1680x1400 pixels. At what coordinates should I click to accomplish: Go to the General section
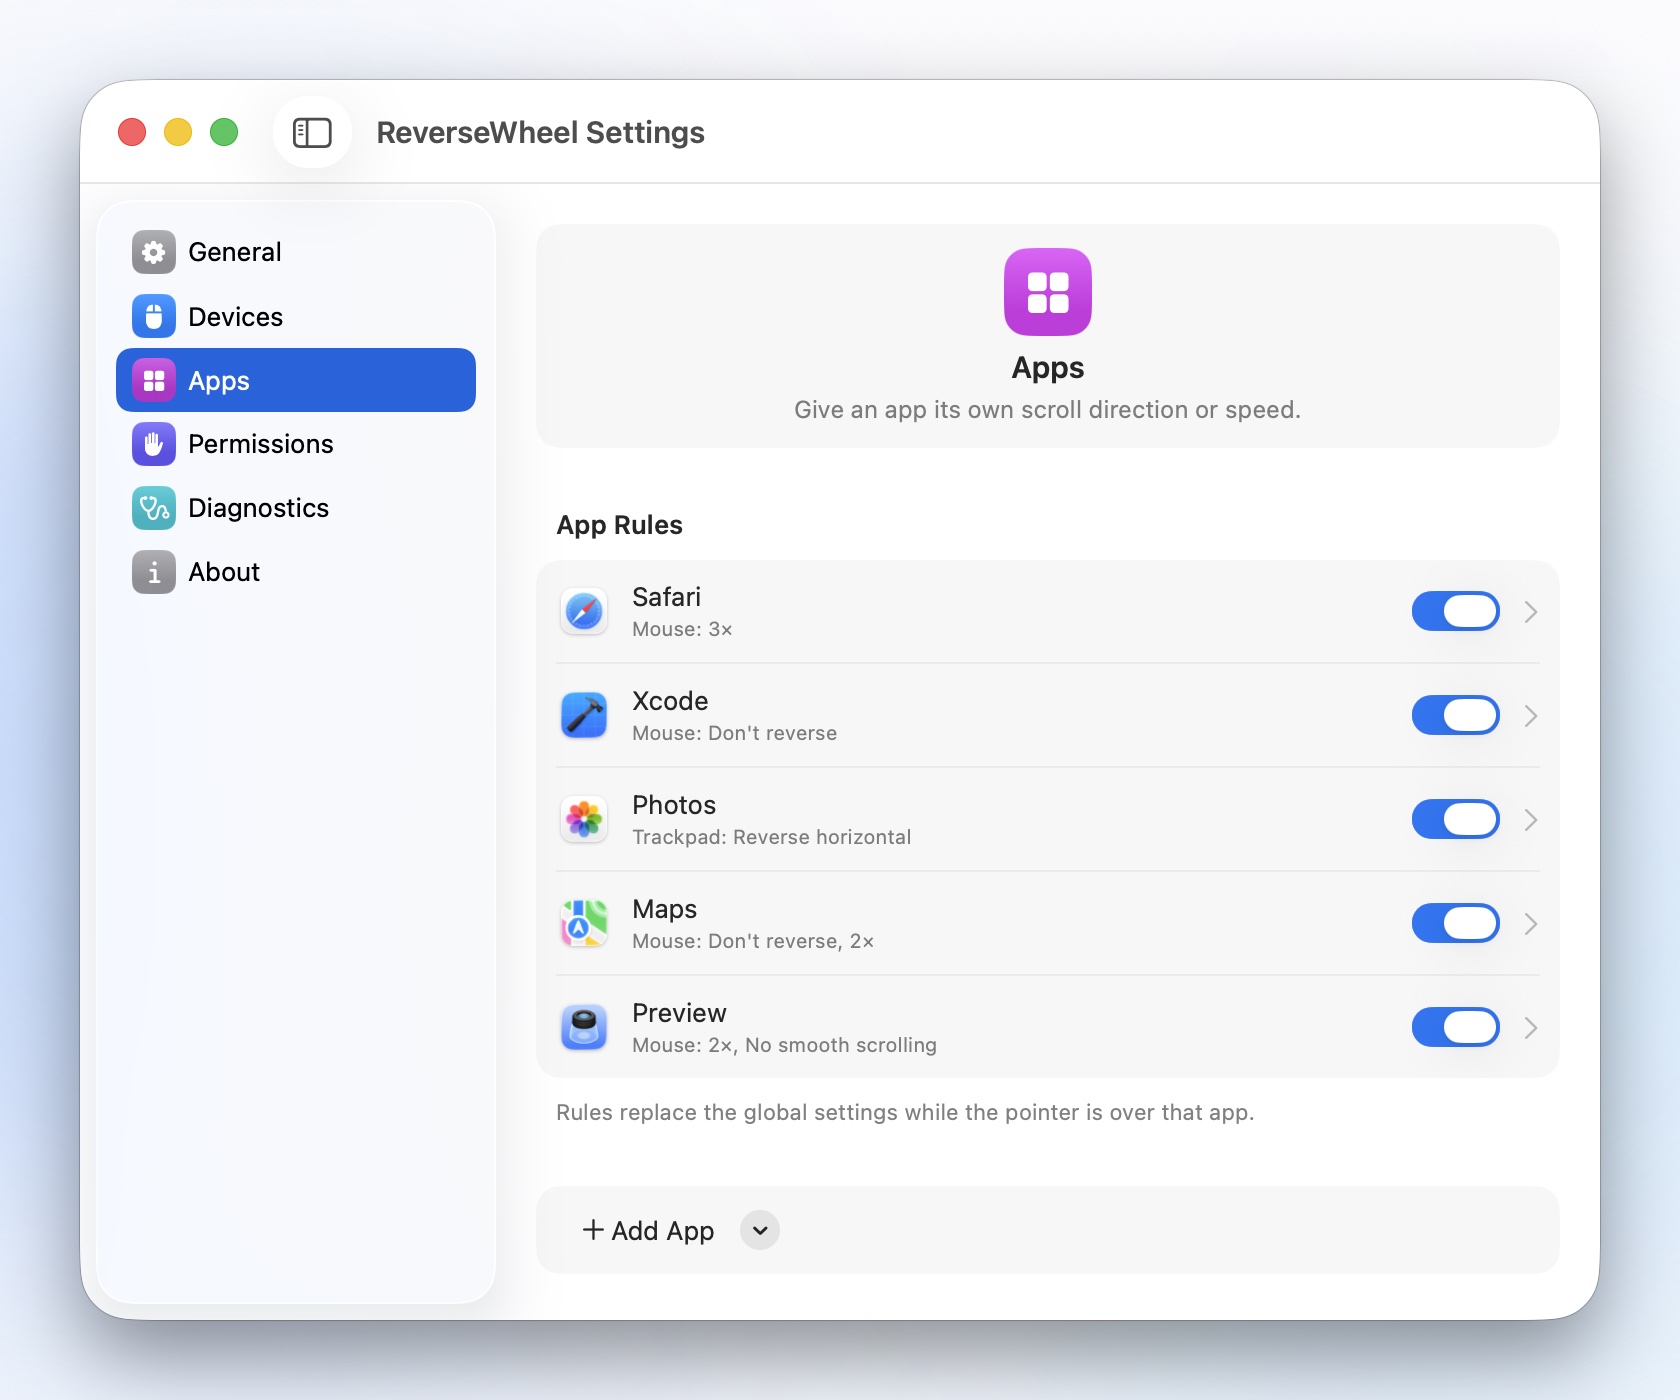tap(296, 252)
